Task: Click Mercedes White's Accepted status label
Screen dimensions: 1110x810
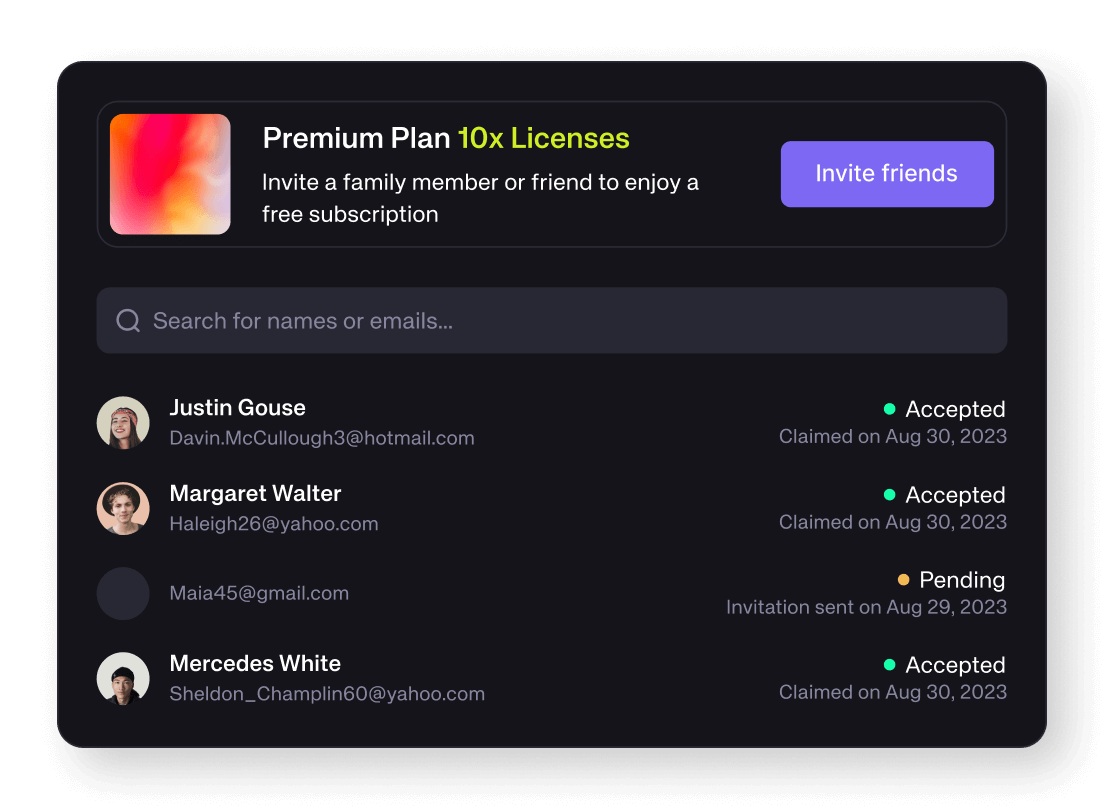Action: 955,665
